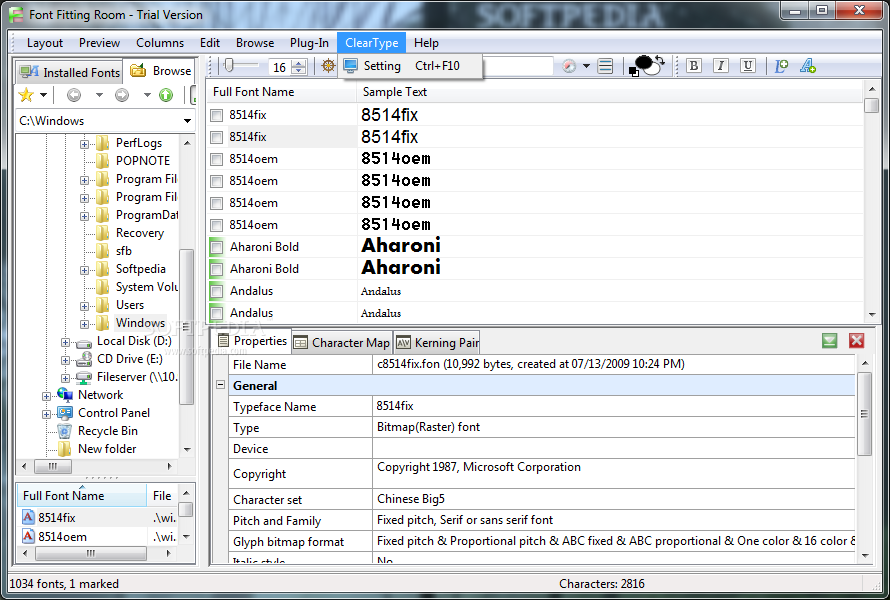Go back using the left arrow icon
The width and height of the screenshot is (890, 600).
coord(74,95)
